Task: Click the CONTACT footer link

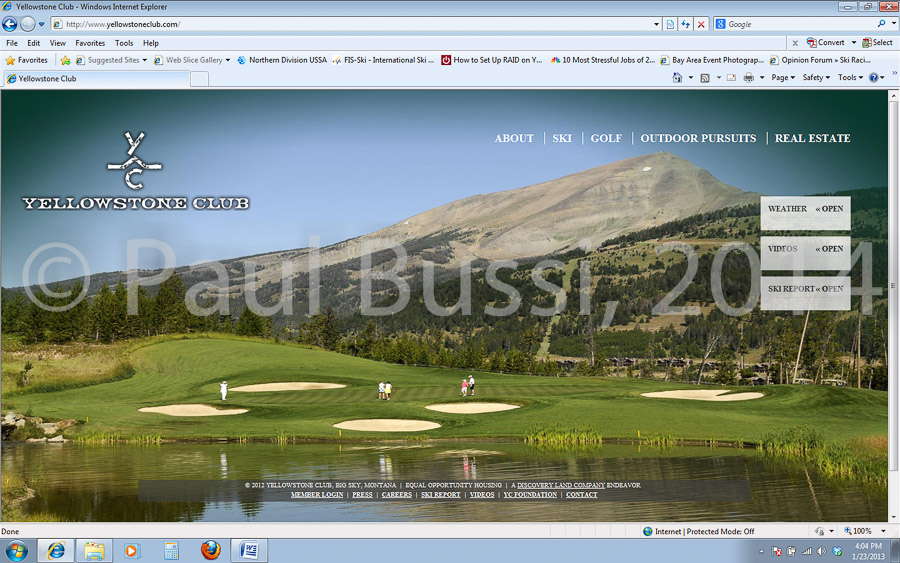Action: (581, 495)
